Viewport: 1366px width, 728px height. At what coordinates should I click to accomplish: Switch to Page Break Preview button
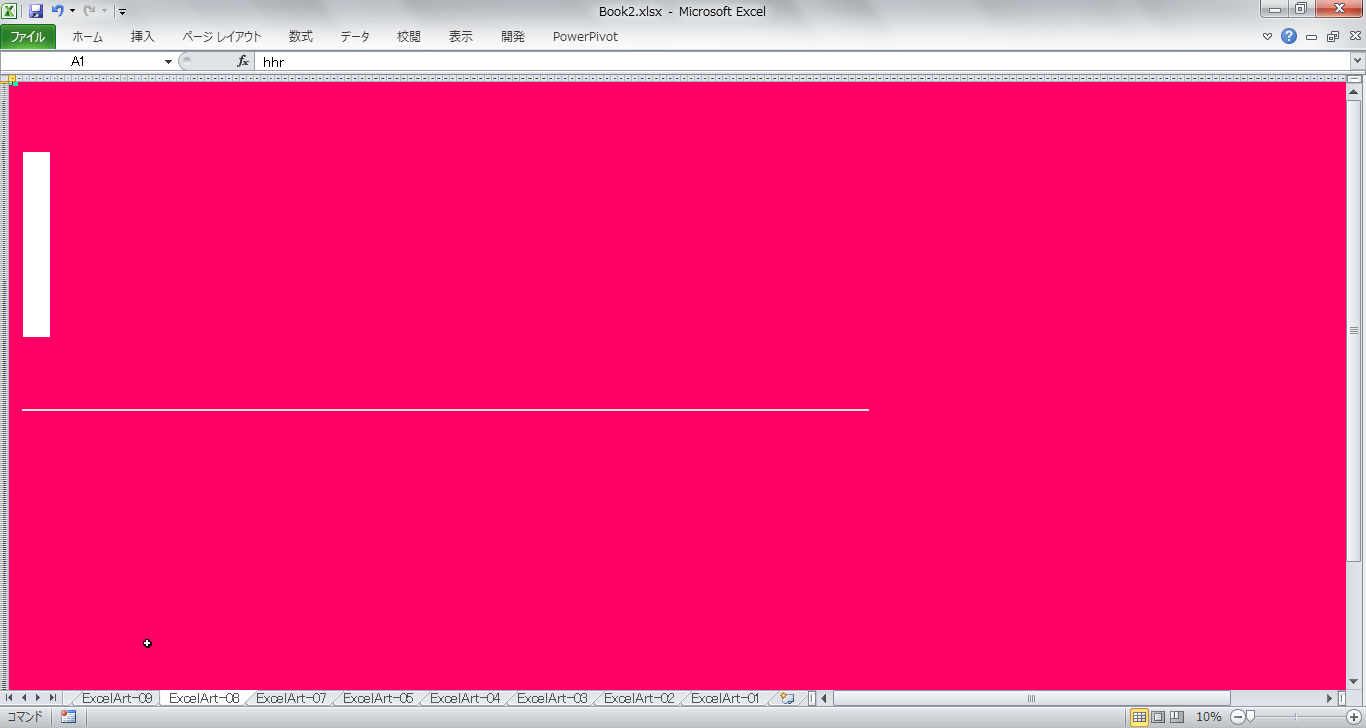pos(1177,717)
